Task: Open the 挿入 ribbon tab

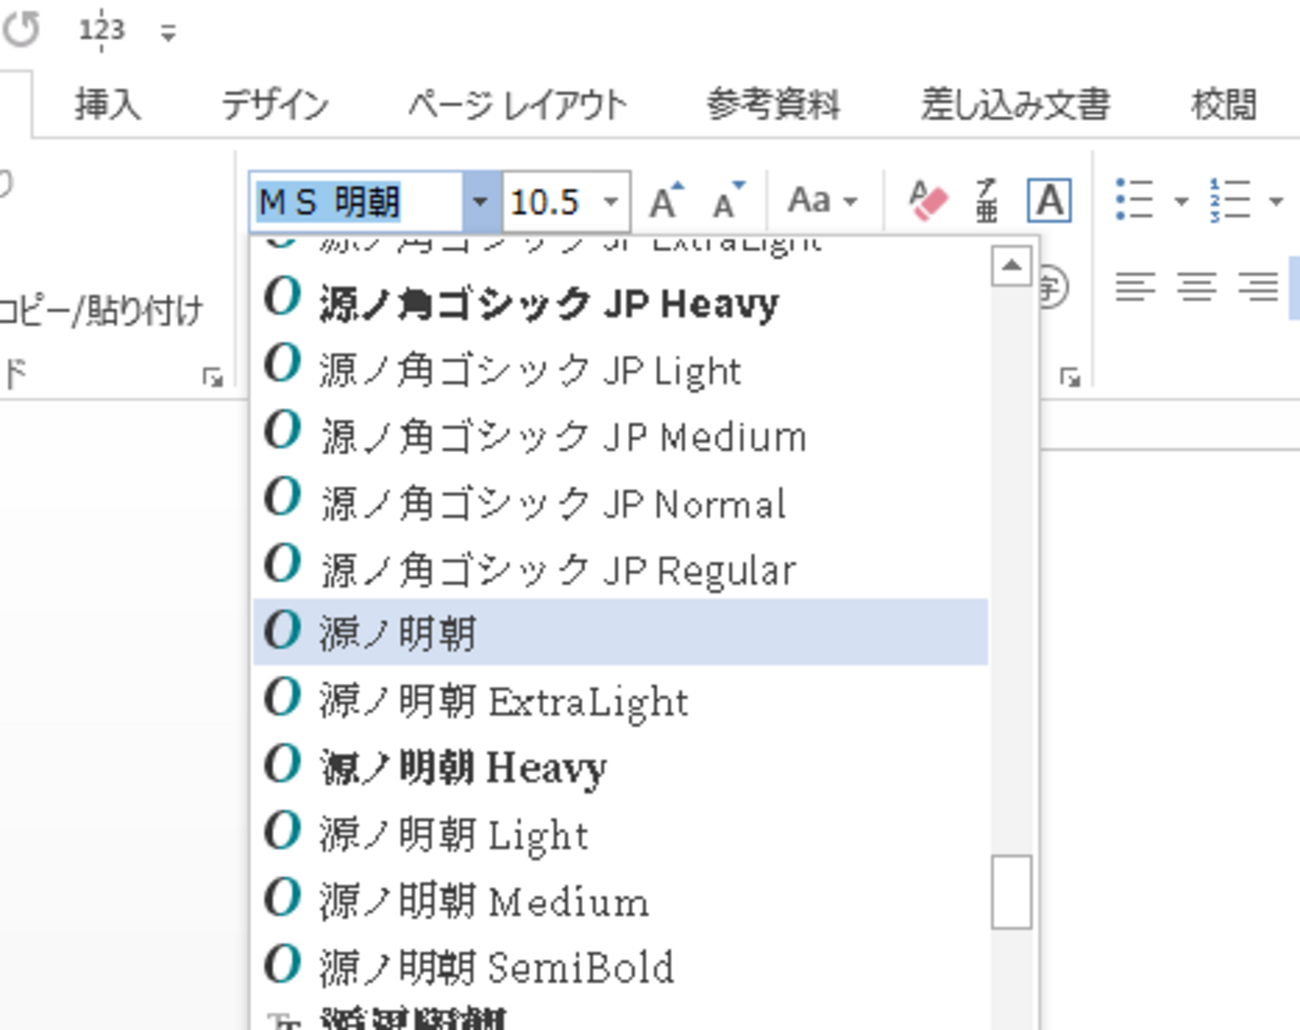Action: tap(107, 104)
